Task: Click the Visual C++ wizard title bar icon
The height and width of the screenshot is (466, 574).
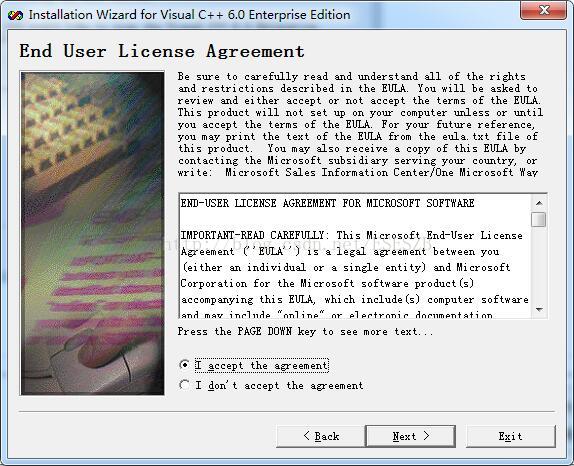Action: coord(15,15)
